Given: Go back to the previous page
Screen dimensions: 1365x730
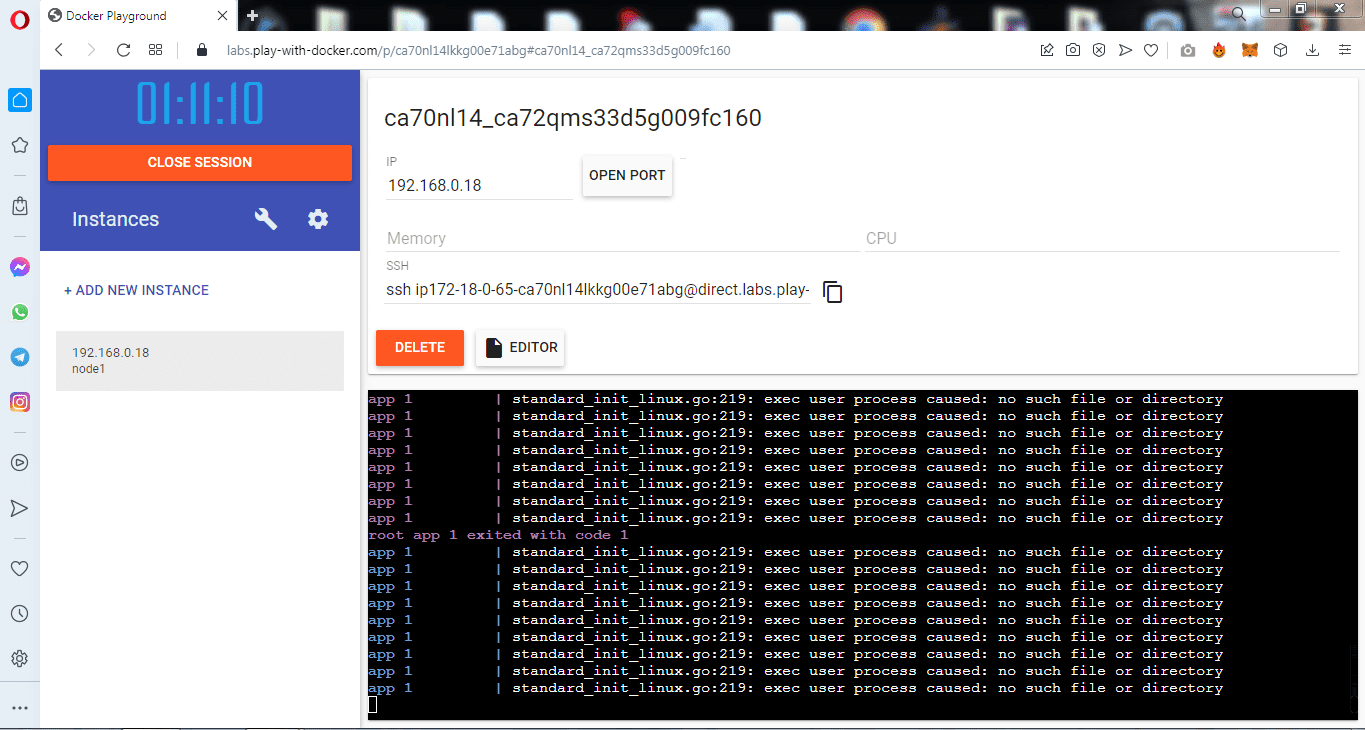Looking at the screenshot, I should 59,50.
